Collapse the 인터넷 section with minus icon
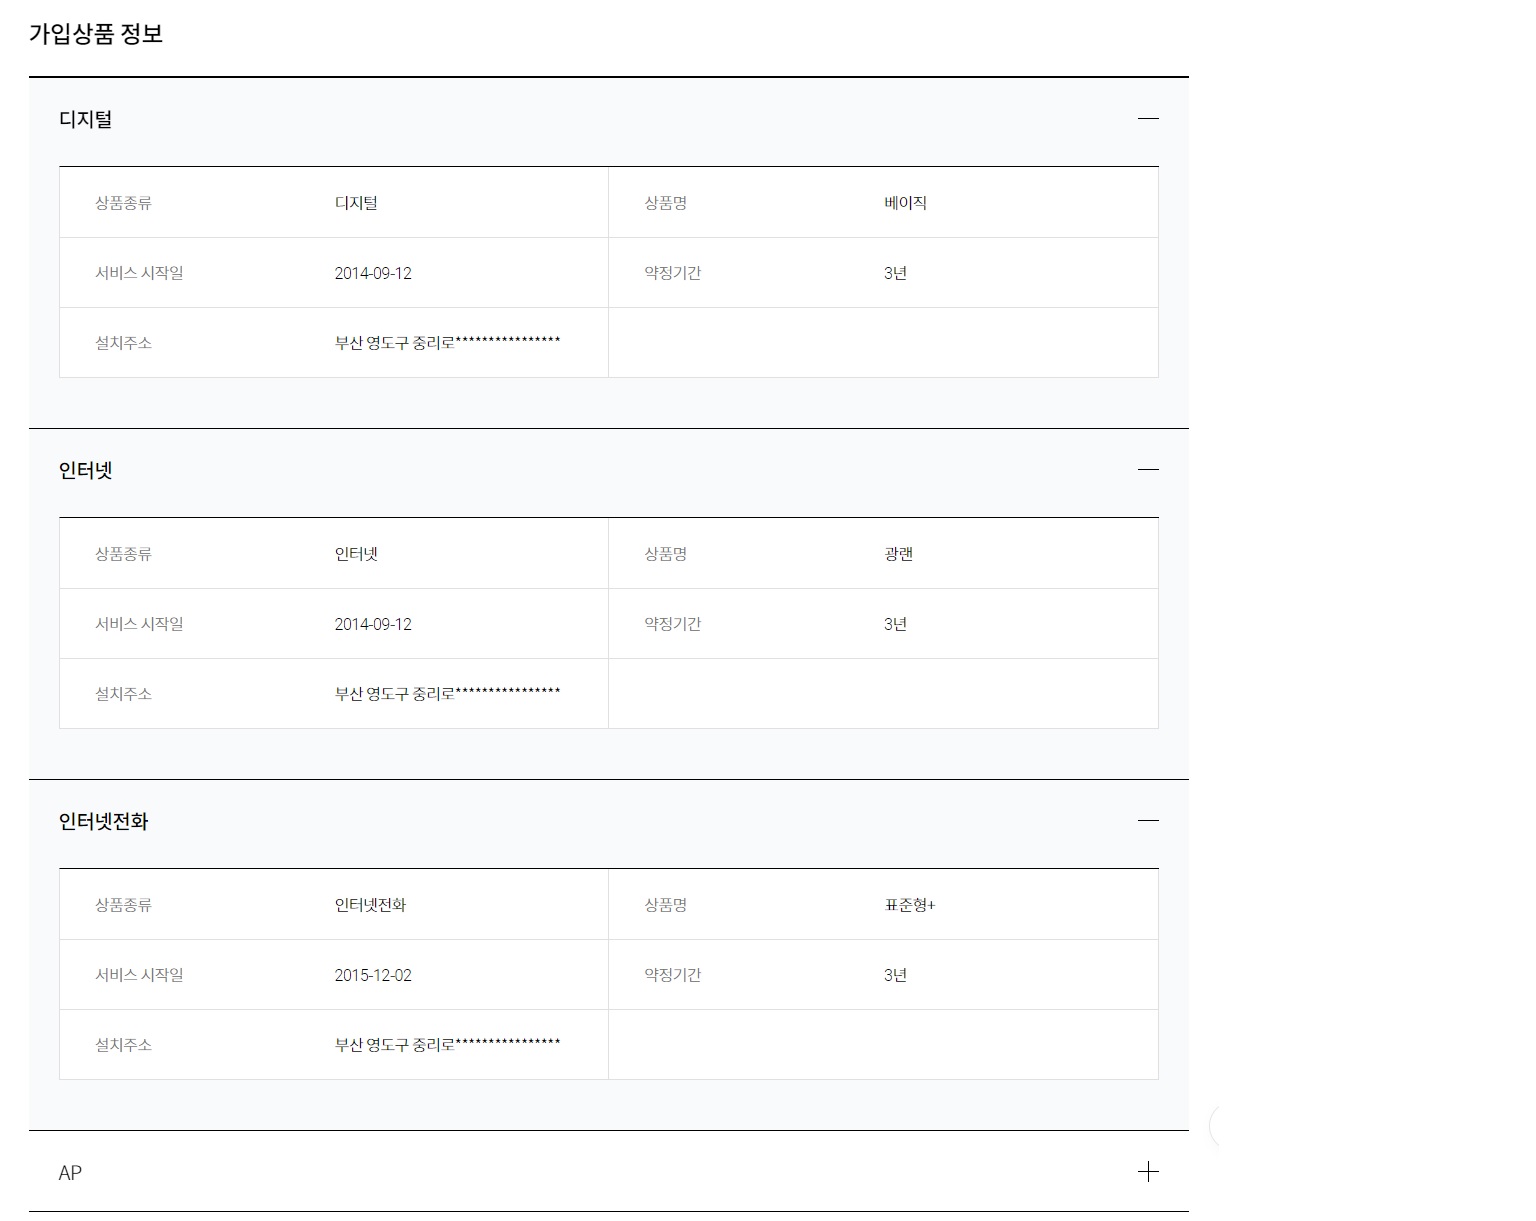This screenshot has height=1221, width=1536. tap(1148, 470)
